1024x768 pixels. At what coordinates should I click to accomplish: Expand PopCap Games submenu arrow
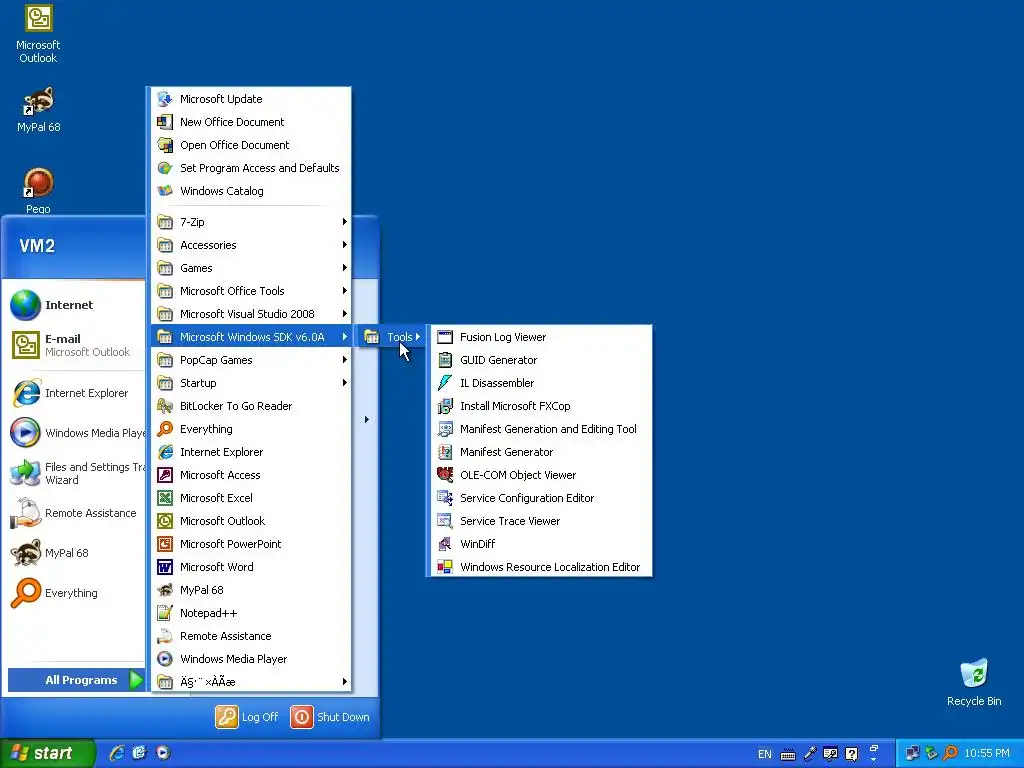click(344, 360)
